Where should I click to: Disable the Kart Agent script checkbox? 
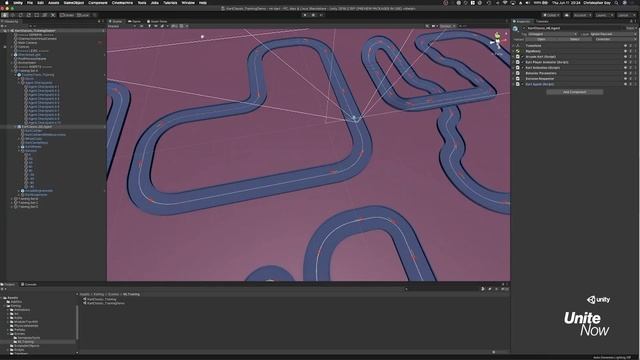523,84
